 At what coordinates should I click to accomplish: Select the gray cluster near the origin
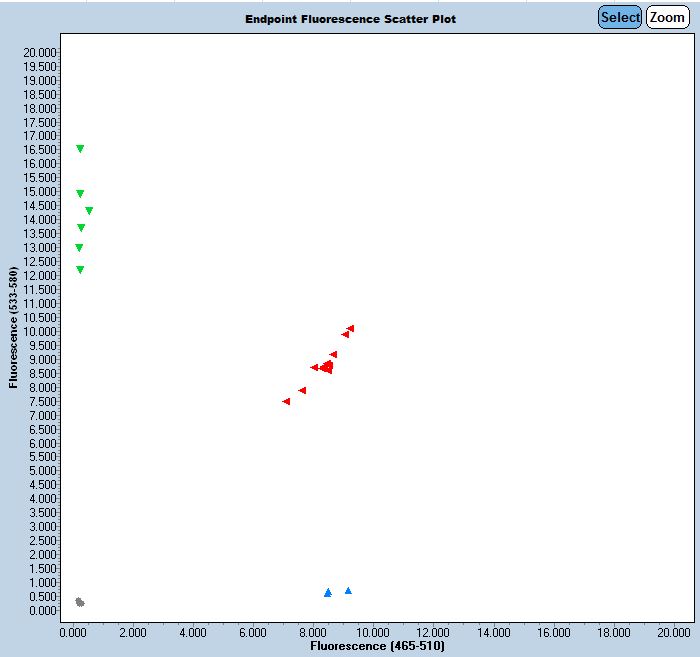(x=80, y=602)
